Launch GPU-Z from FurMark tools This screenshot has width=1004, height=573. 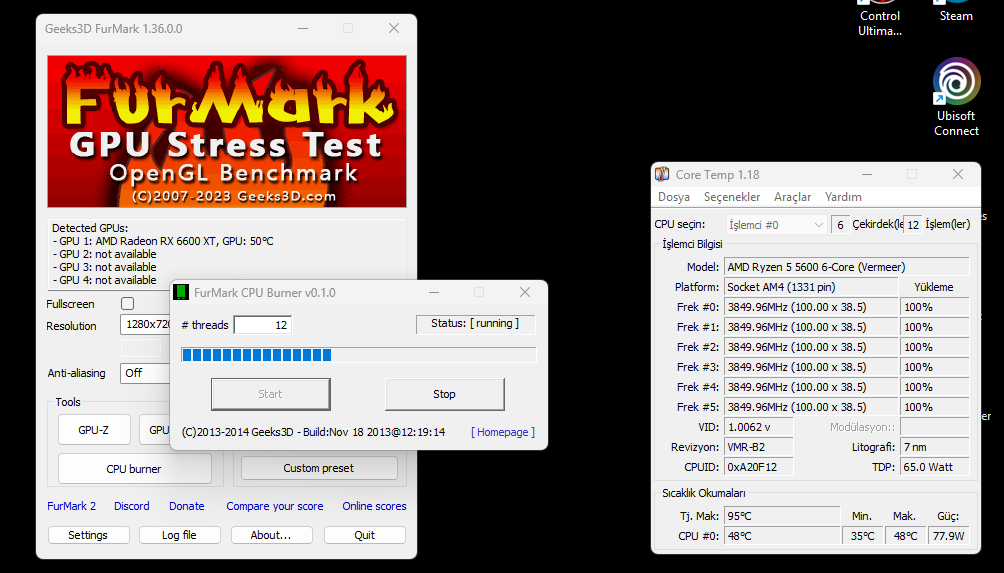click(93, 430)
